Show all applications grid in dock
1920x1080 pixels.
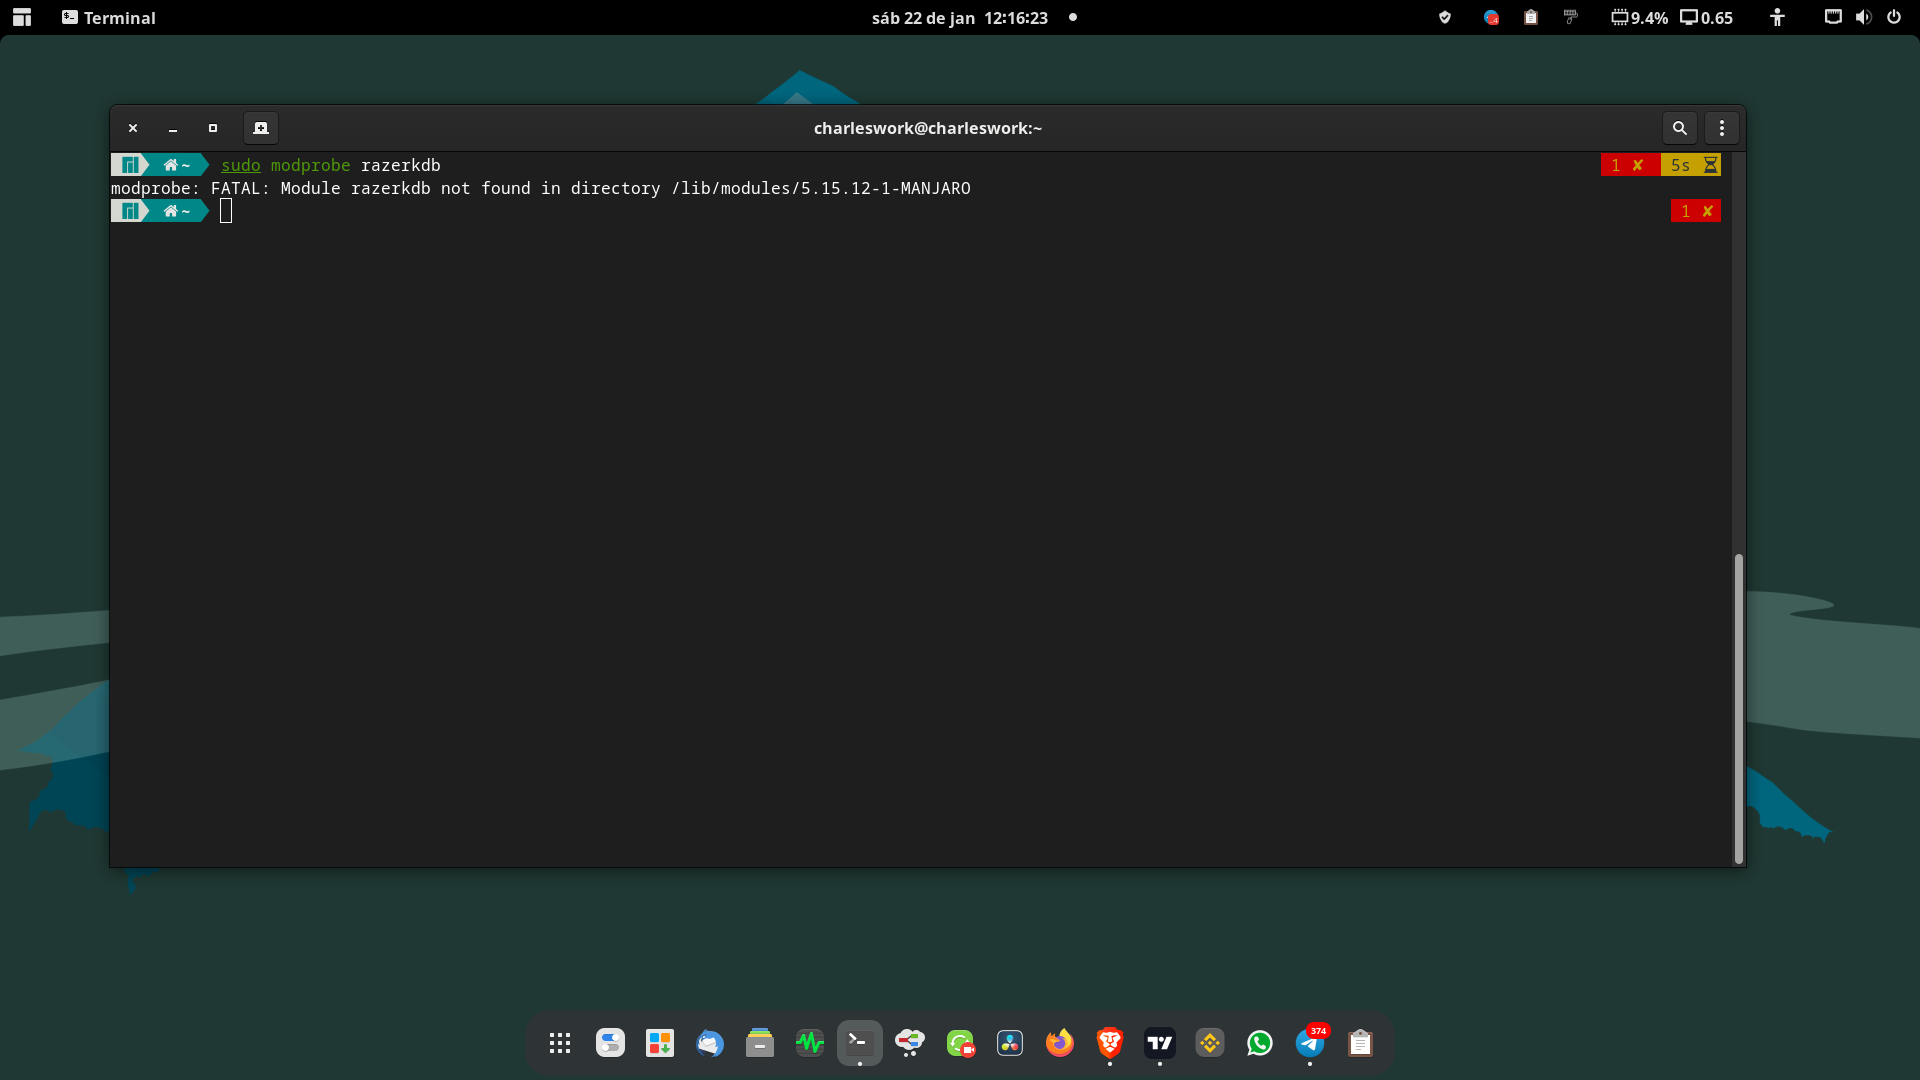pos(560,1043)
